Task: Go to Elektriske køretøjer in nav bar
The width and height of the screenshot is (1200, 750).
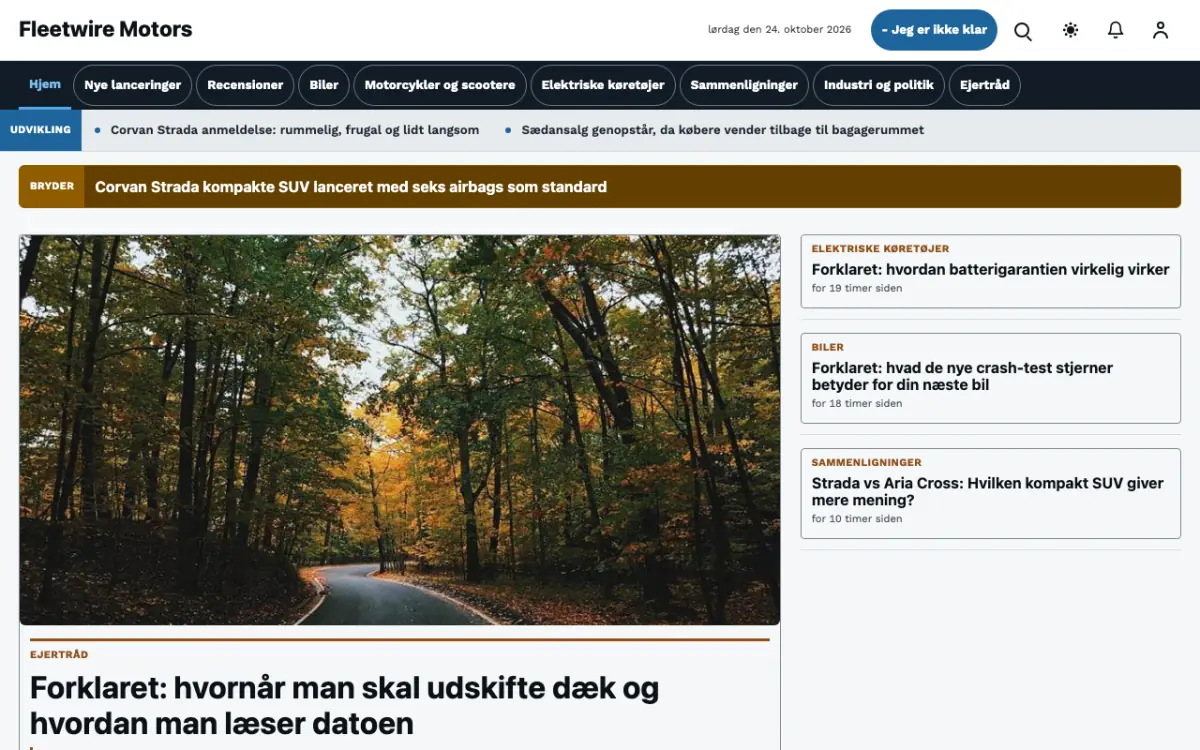Action: click(603, 85)
